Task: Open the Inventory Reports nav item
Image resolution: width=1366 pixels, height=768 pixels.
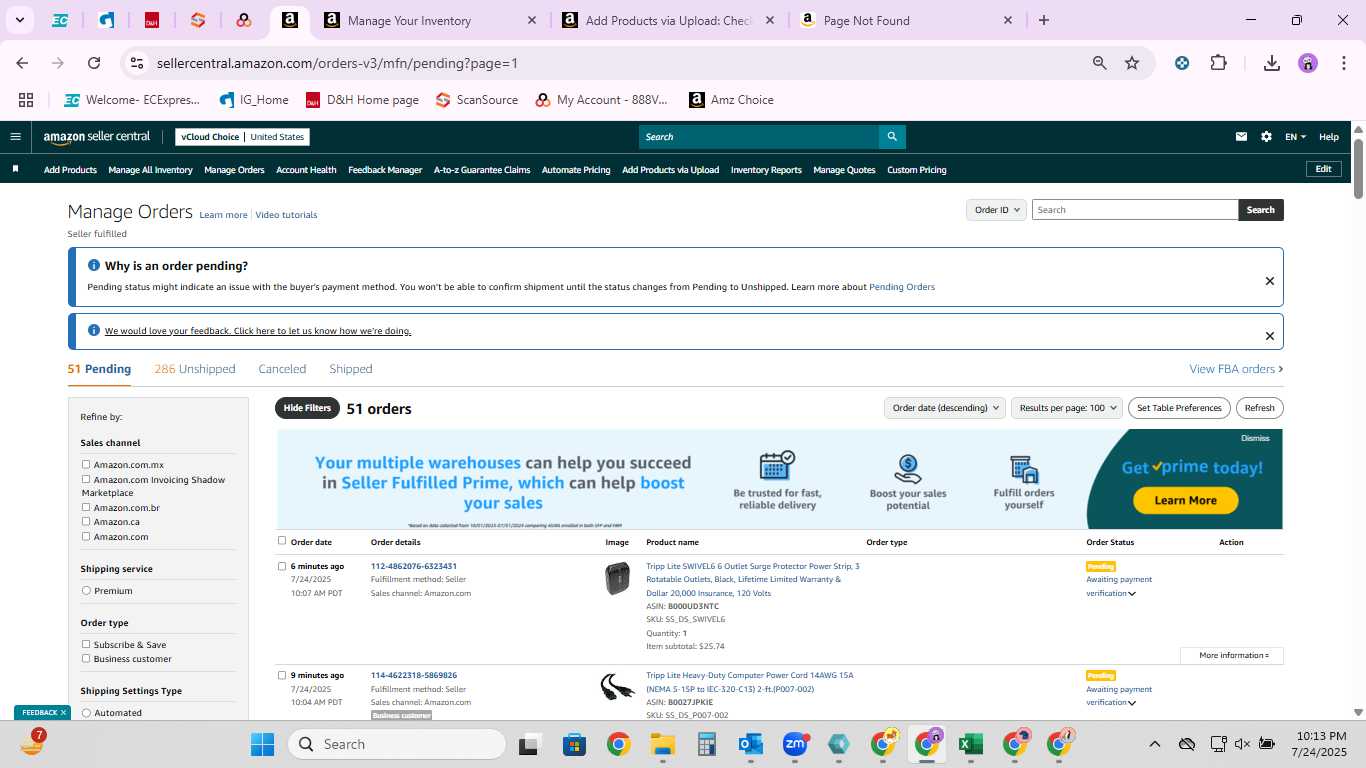Action: coord(766,170)
